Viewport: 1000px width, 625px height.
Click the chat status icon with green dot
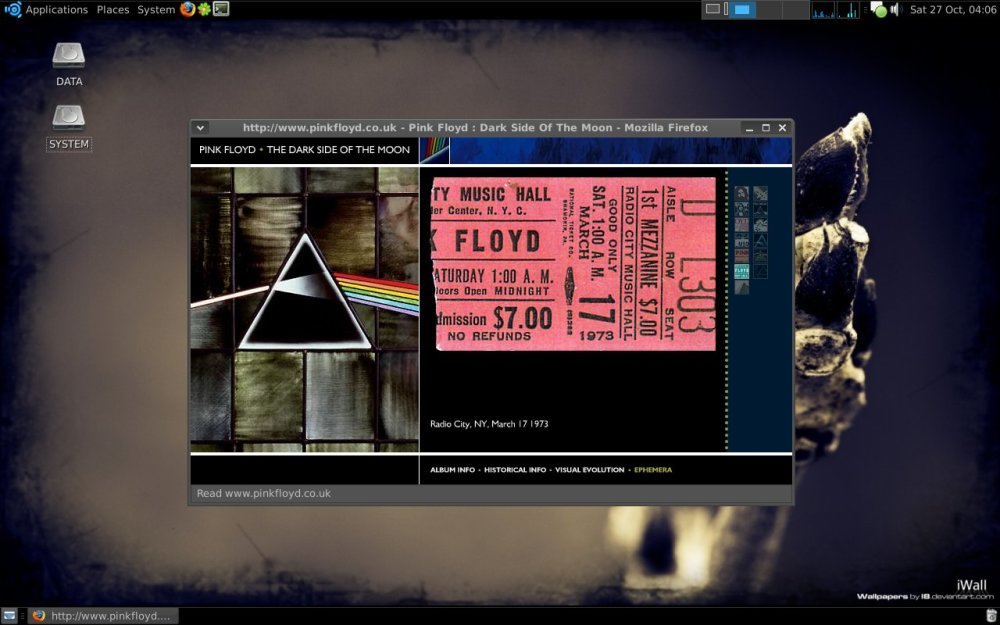(x=878, y=10)
